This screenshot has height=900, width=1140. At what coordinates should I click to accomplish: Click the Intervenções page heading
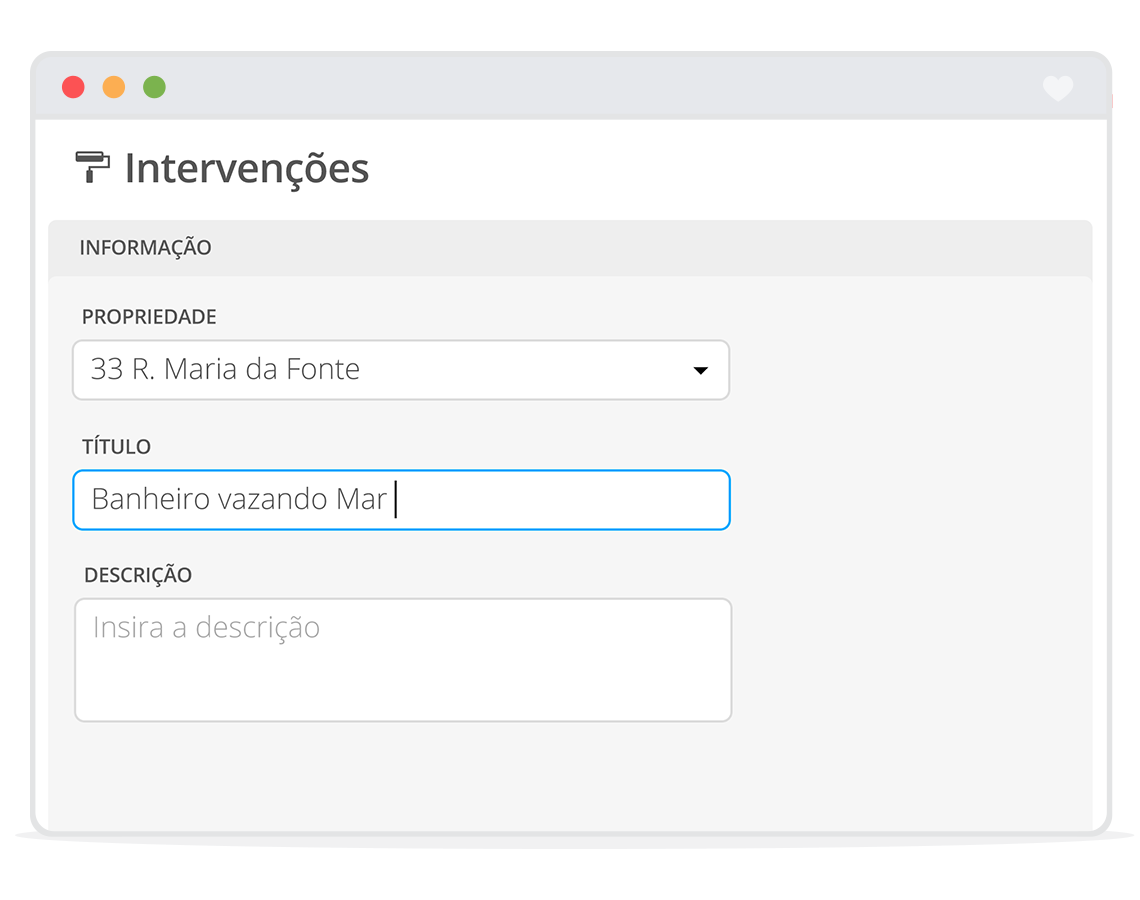(x=246, y=168)
